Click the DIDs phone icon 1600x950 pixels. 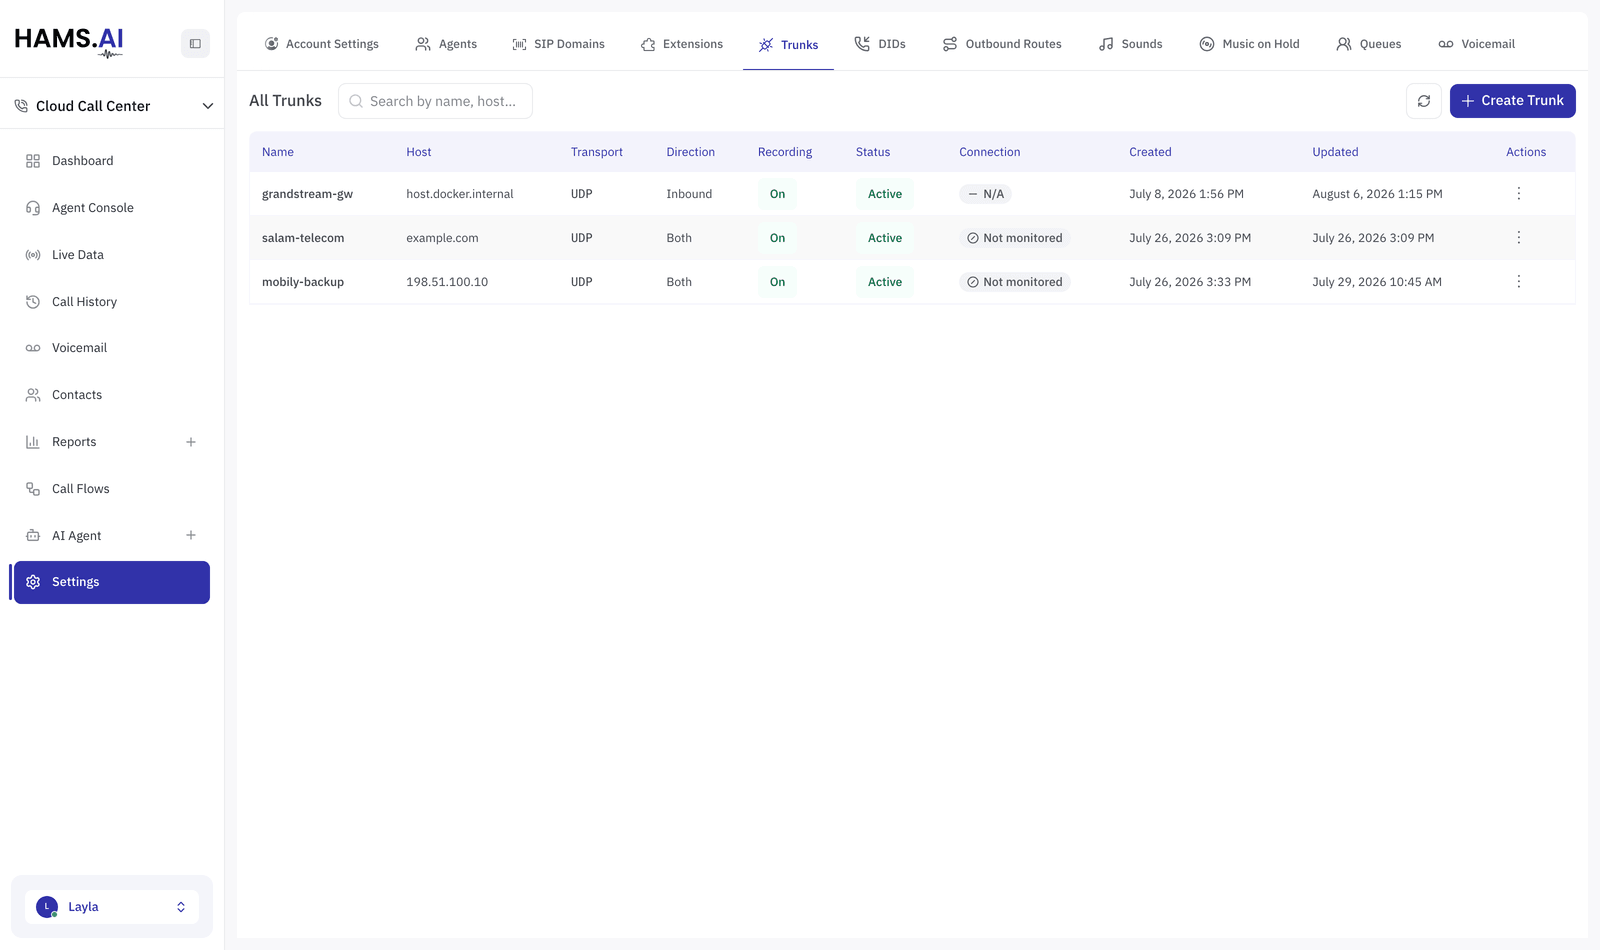pos(862,44)
